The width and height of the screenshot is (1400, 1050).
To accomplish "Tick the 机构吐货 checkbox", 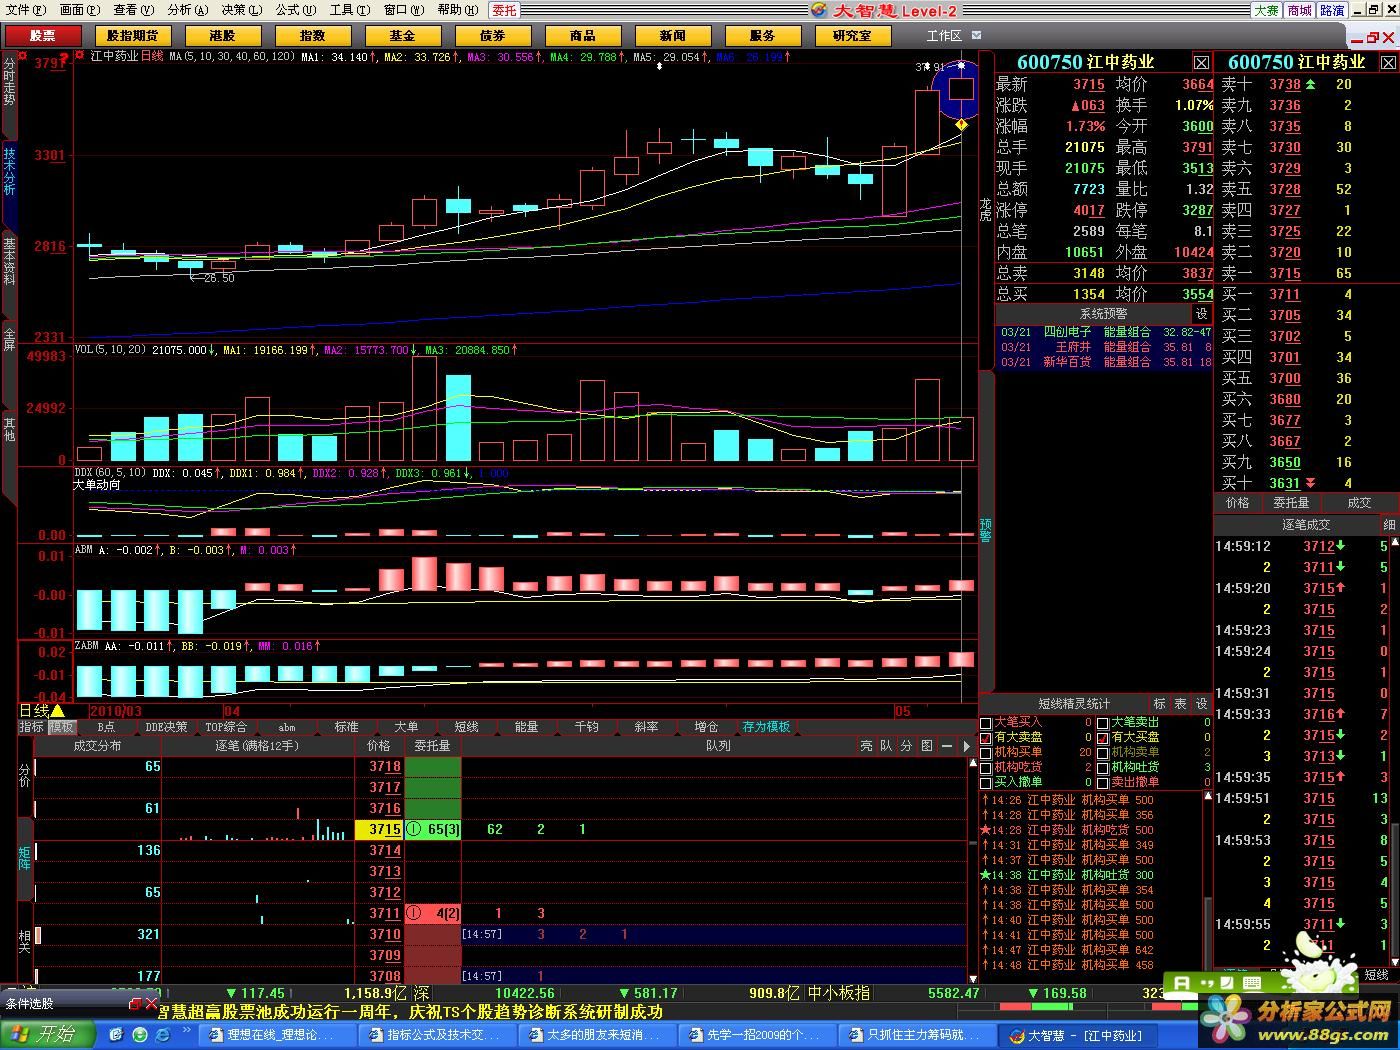I will tap(1102, 768).
